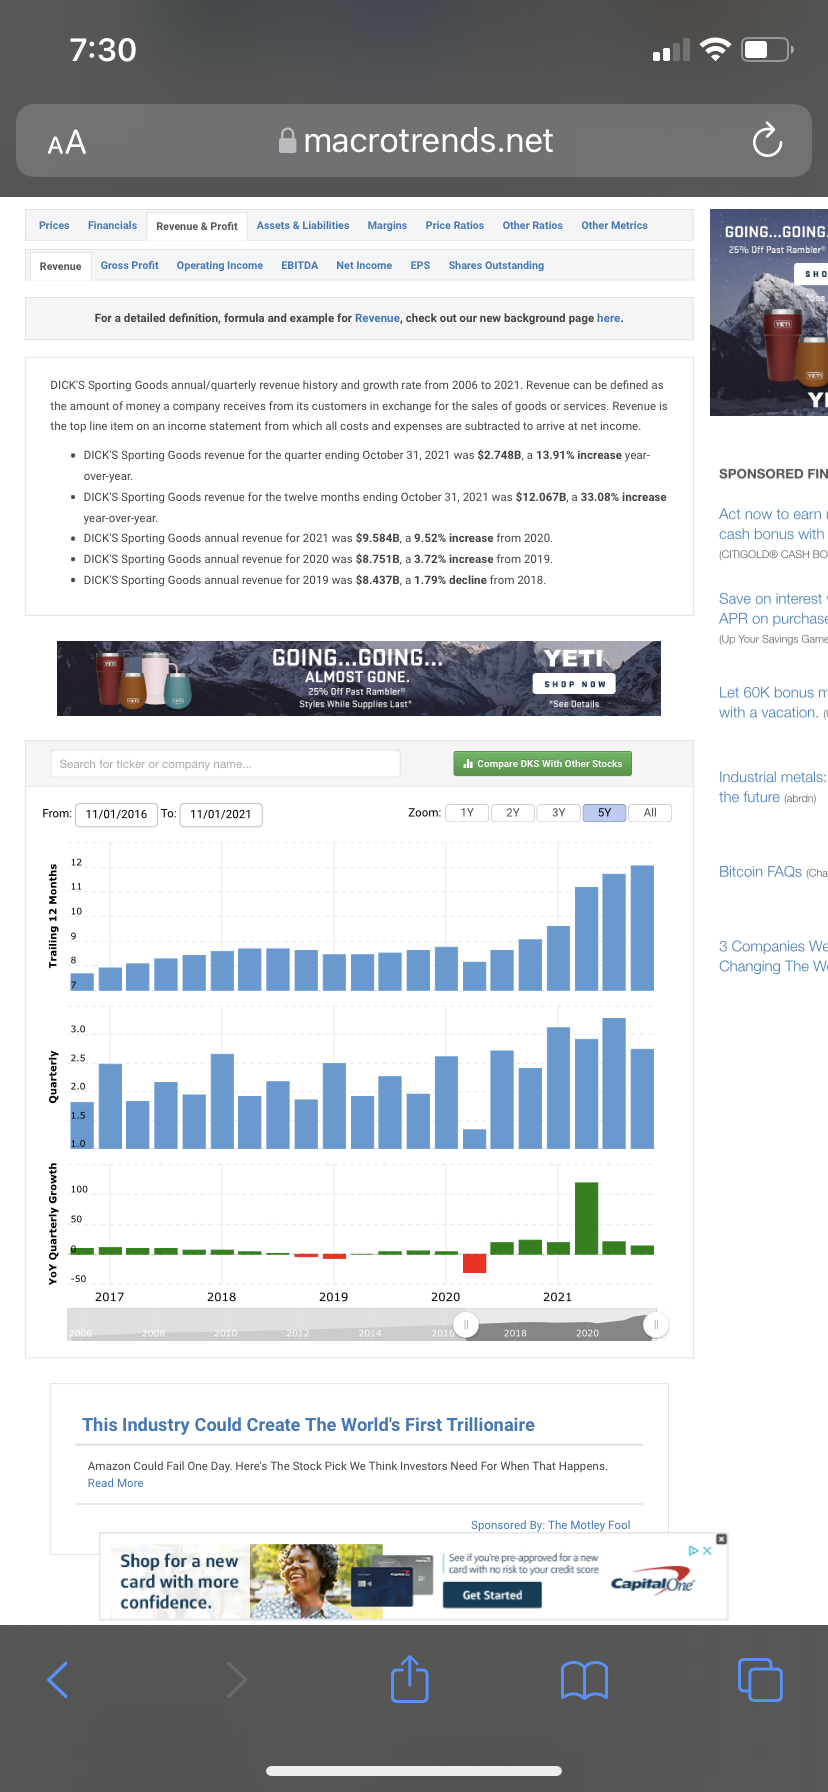Viewport: 828px width, 1792px height.
Task: Click the 'here' background page link
Action: [608, 318]
